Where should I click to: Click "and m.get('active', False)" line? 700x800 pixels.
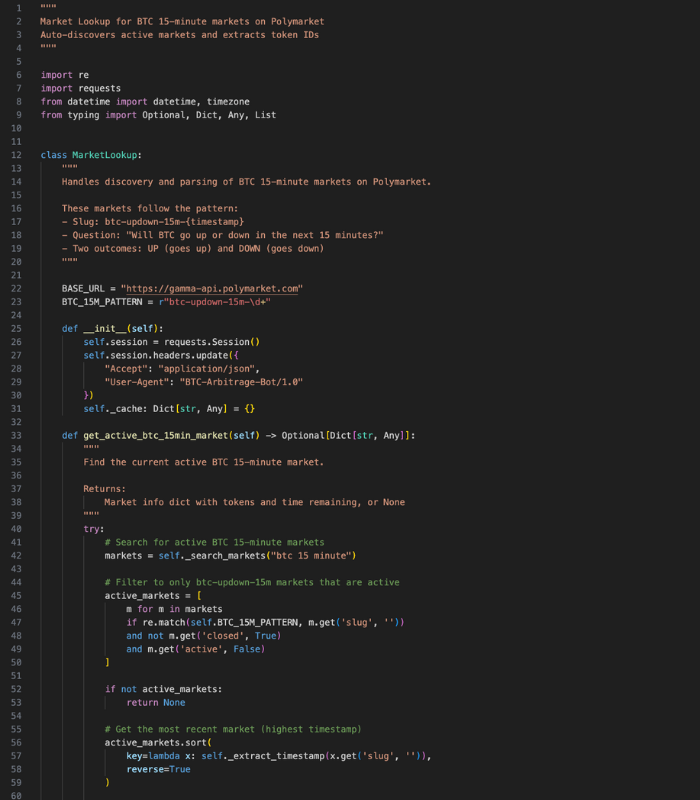pyautogui.click(x=195, y=649)
